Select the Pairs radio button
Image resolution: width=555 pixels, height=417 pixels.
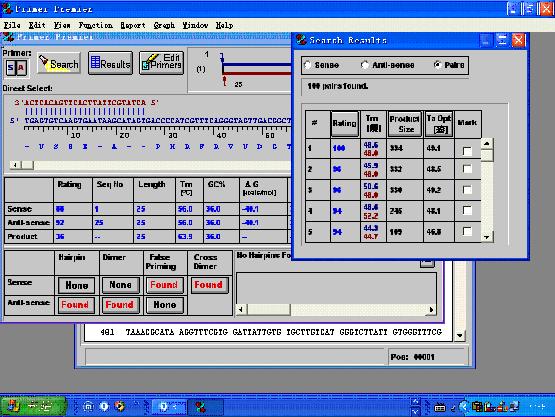pos(438,65)
